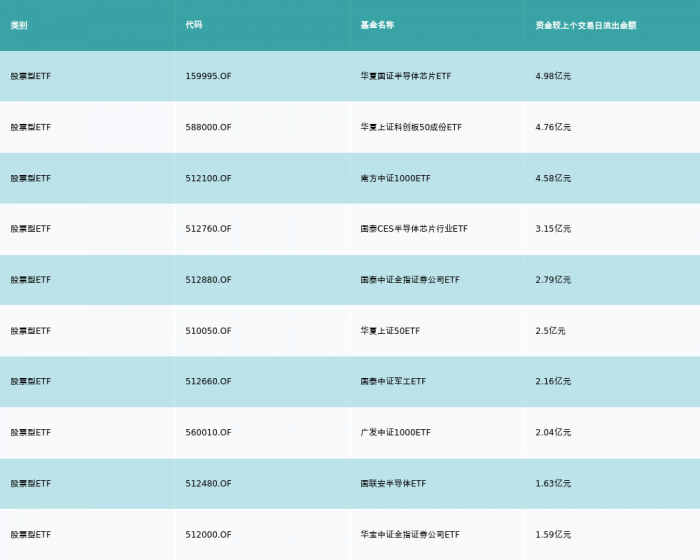Click outflow amount 2.16亿元
Image resolution: width=700 pixels, height=560 pixels.
coord(553,381)
